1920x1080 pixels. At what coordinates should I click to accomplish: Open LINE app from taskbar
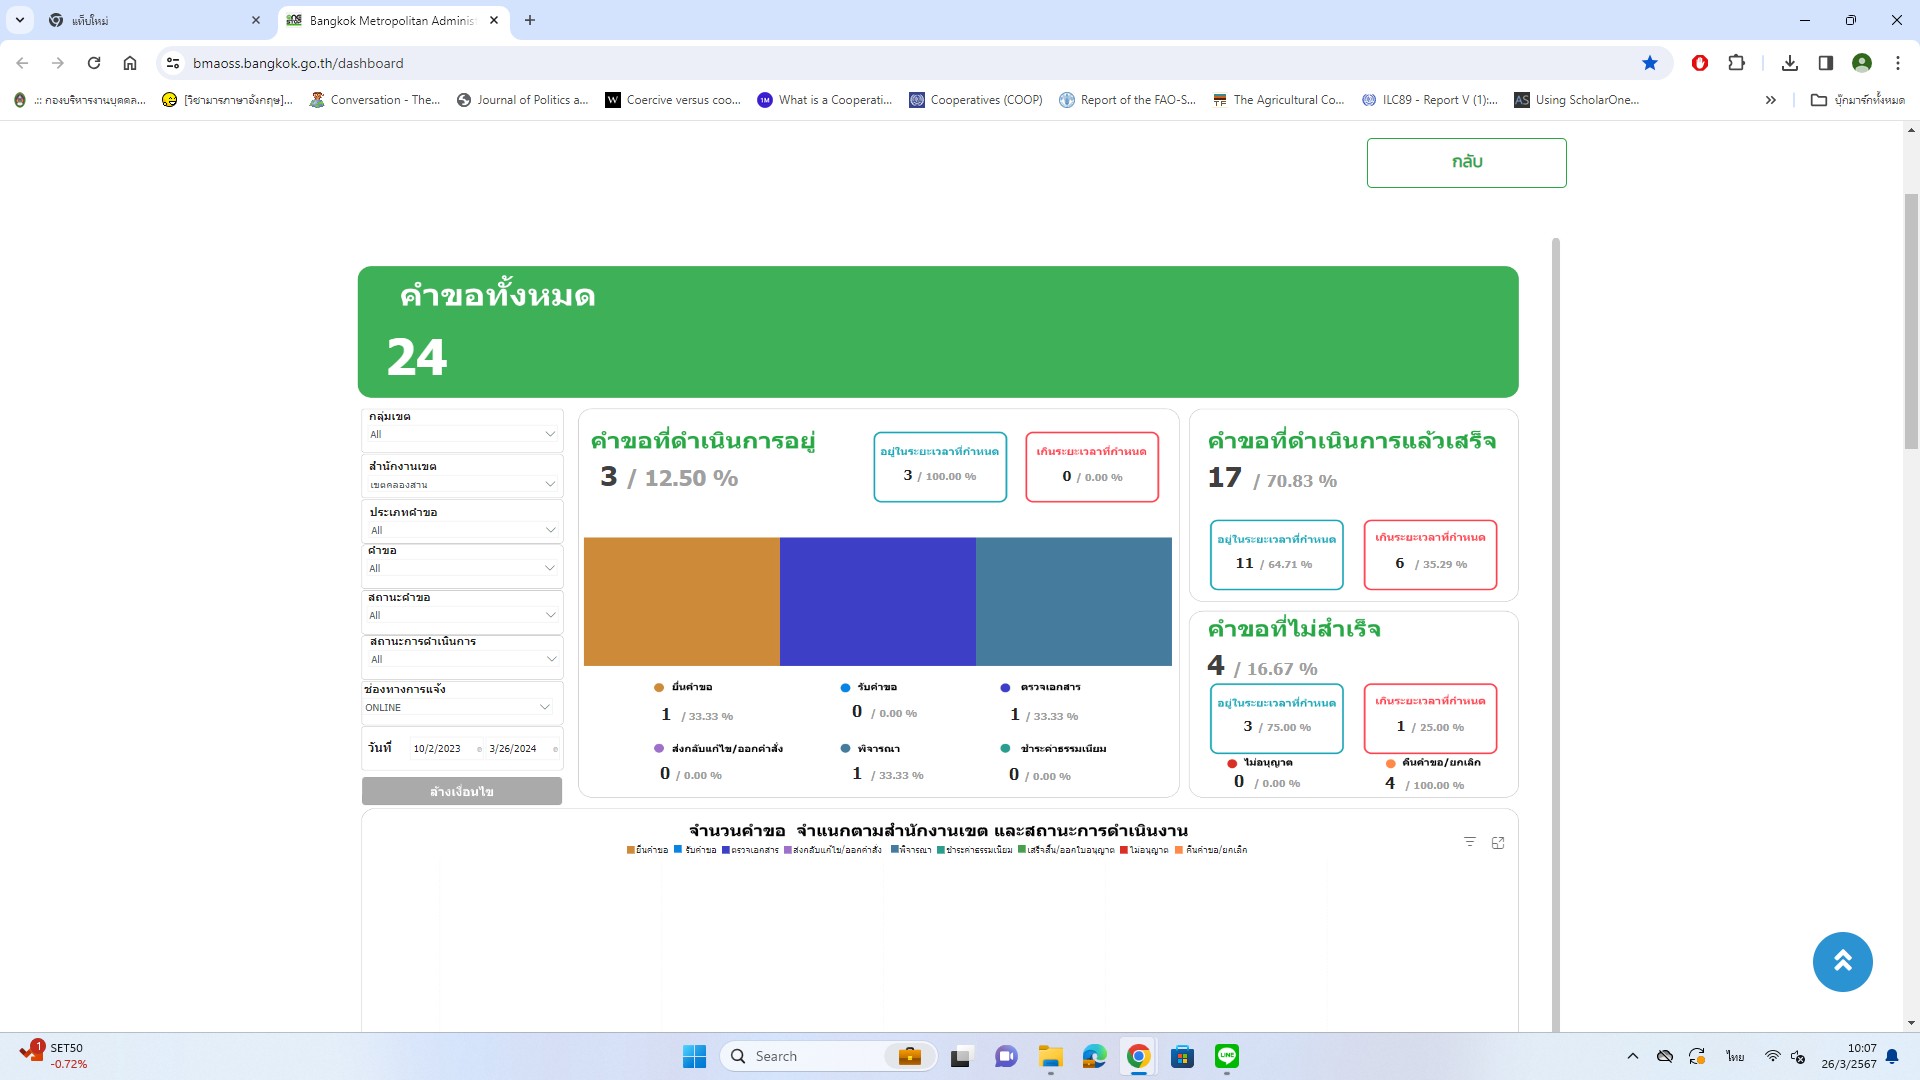click(1226, 1056)
